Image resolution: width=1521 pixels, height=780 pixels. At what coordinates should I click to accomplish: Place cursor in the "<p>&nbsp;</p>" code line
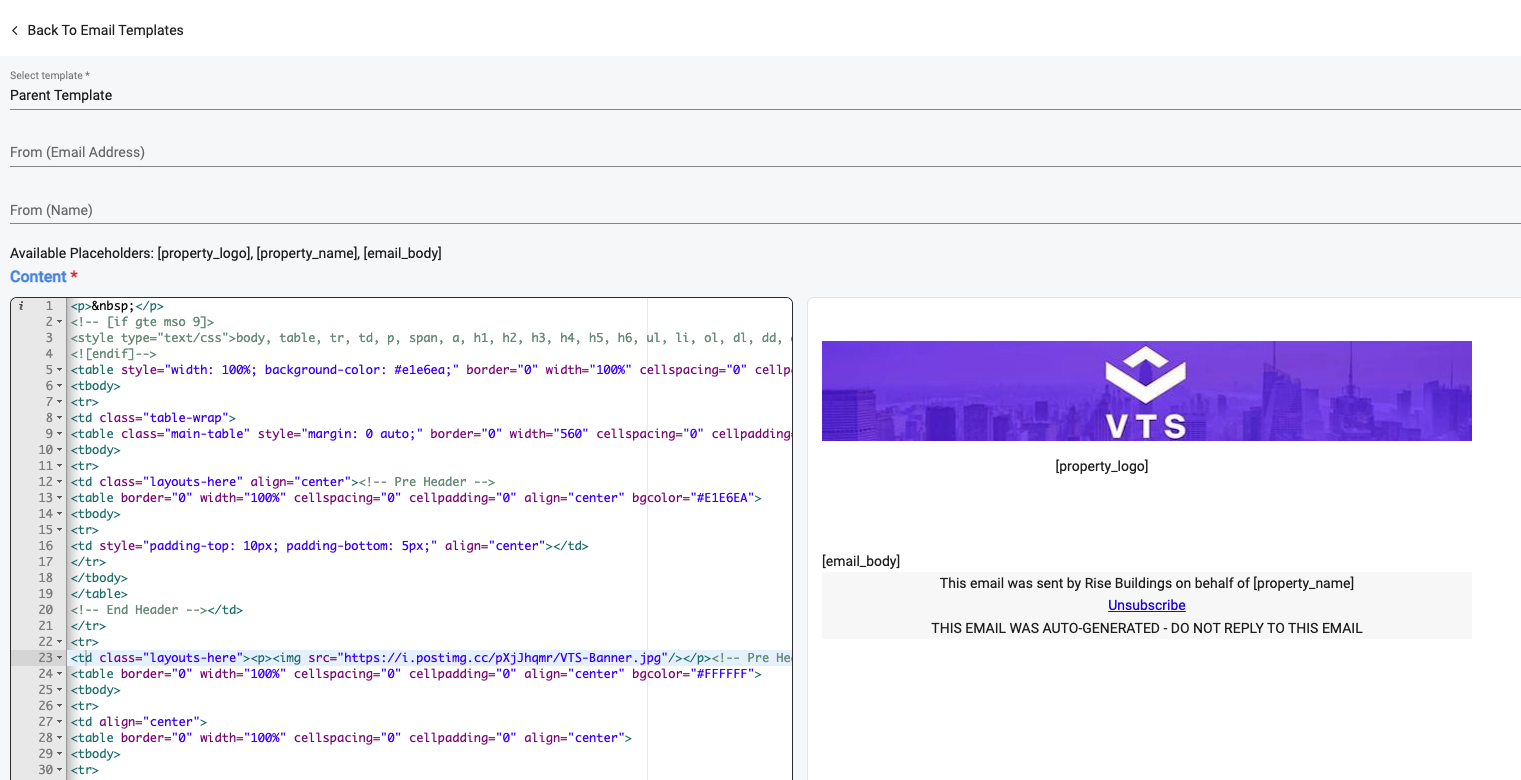pos(117,306)
